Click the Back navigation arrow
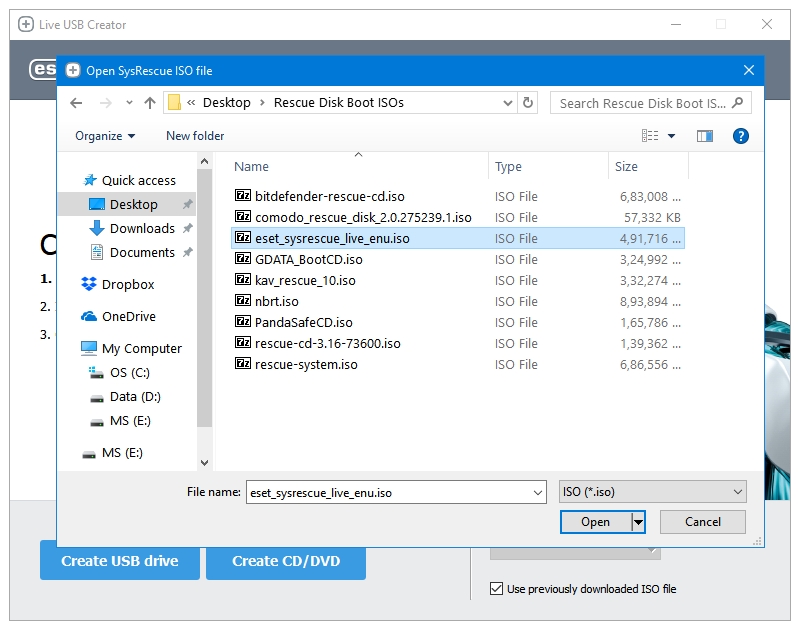This screenshot has width=798, height=634. 76,103
